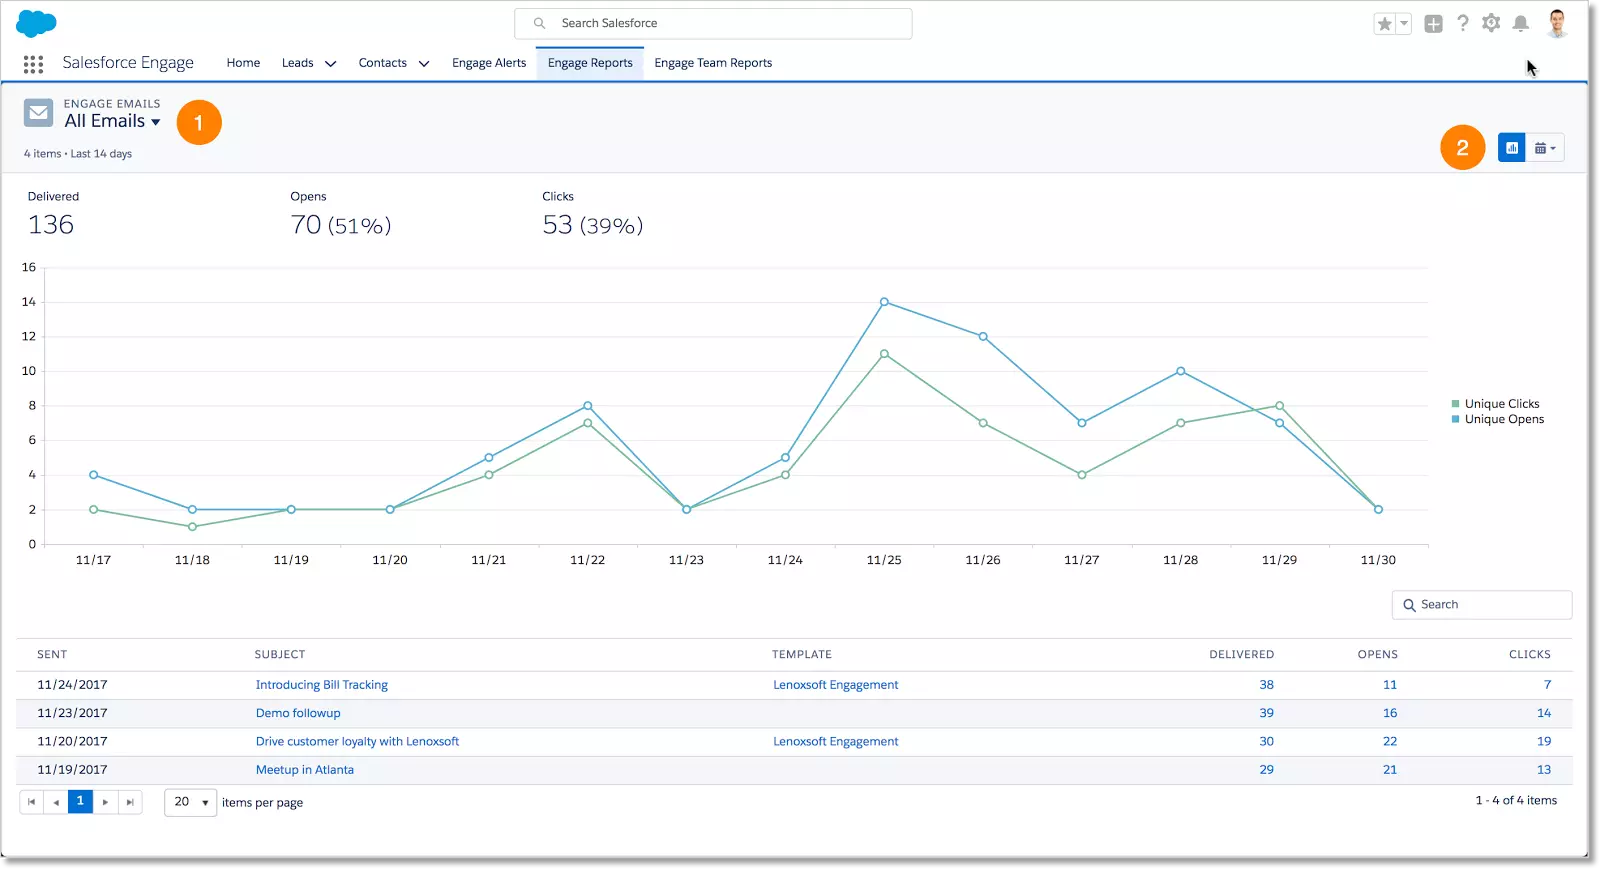The height and width of the screenshot is (869, 1600).
Task: Open the favorites list dropdown arrow
Action: [1404, 24]
